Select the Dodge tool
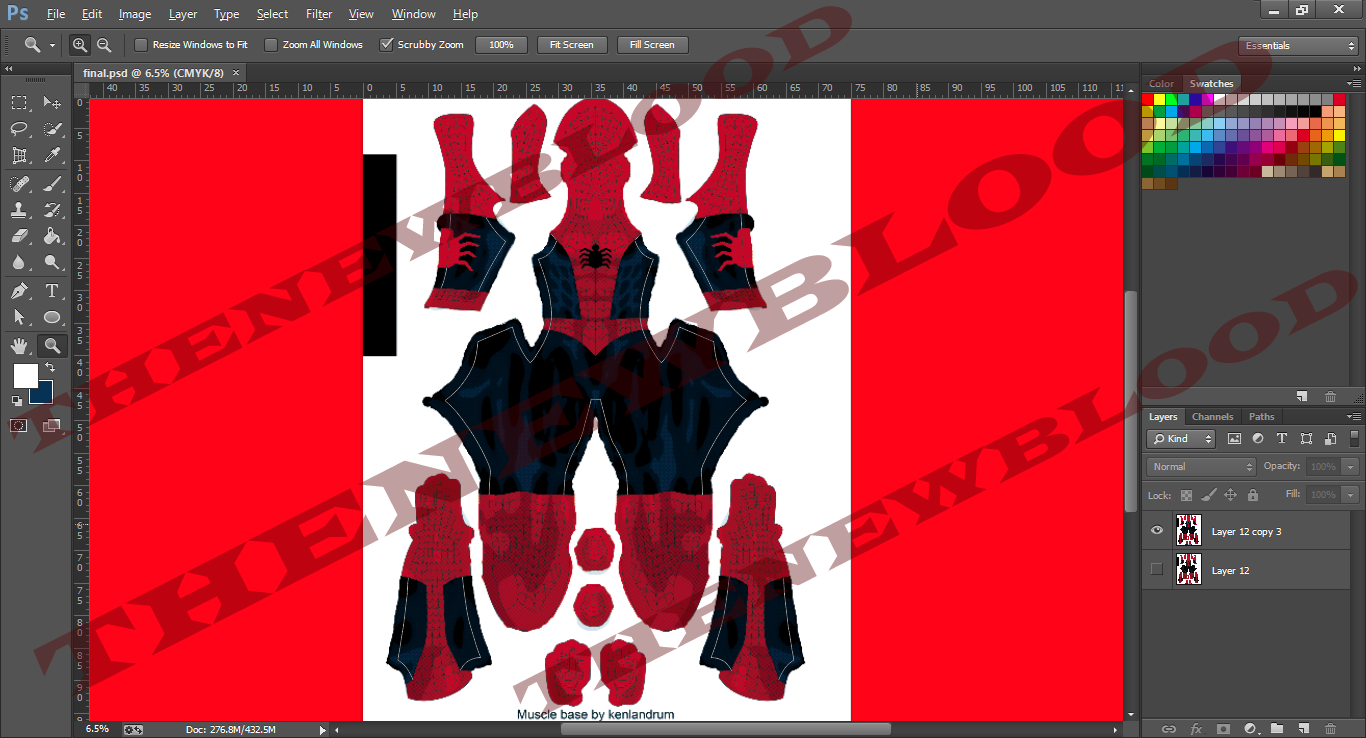Image resolution: width=1366 pixels, height=738 pixels. tap(52, 263)
